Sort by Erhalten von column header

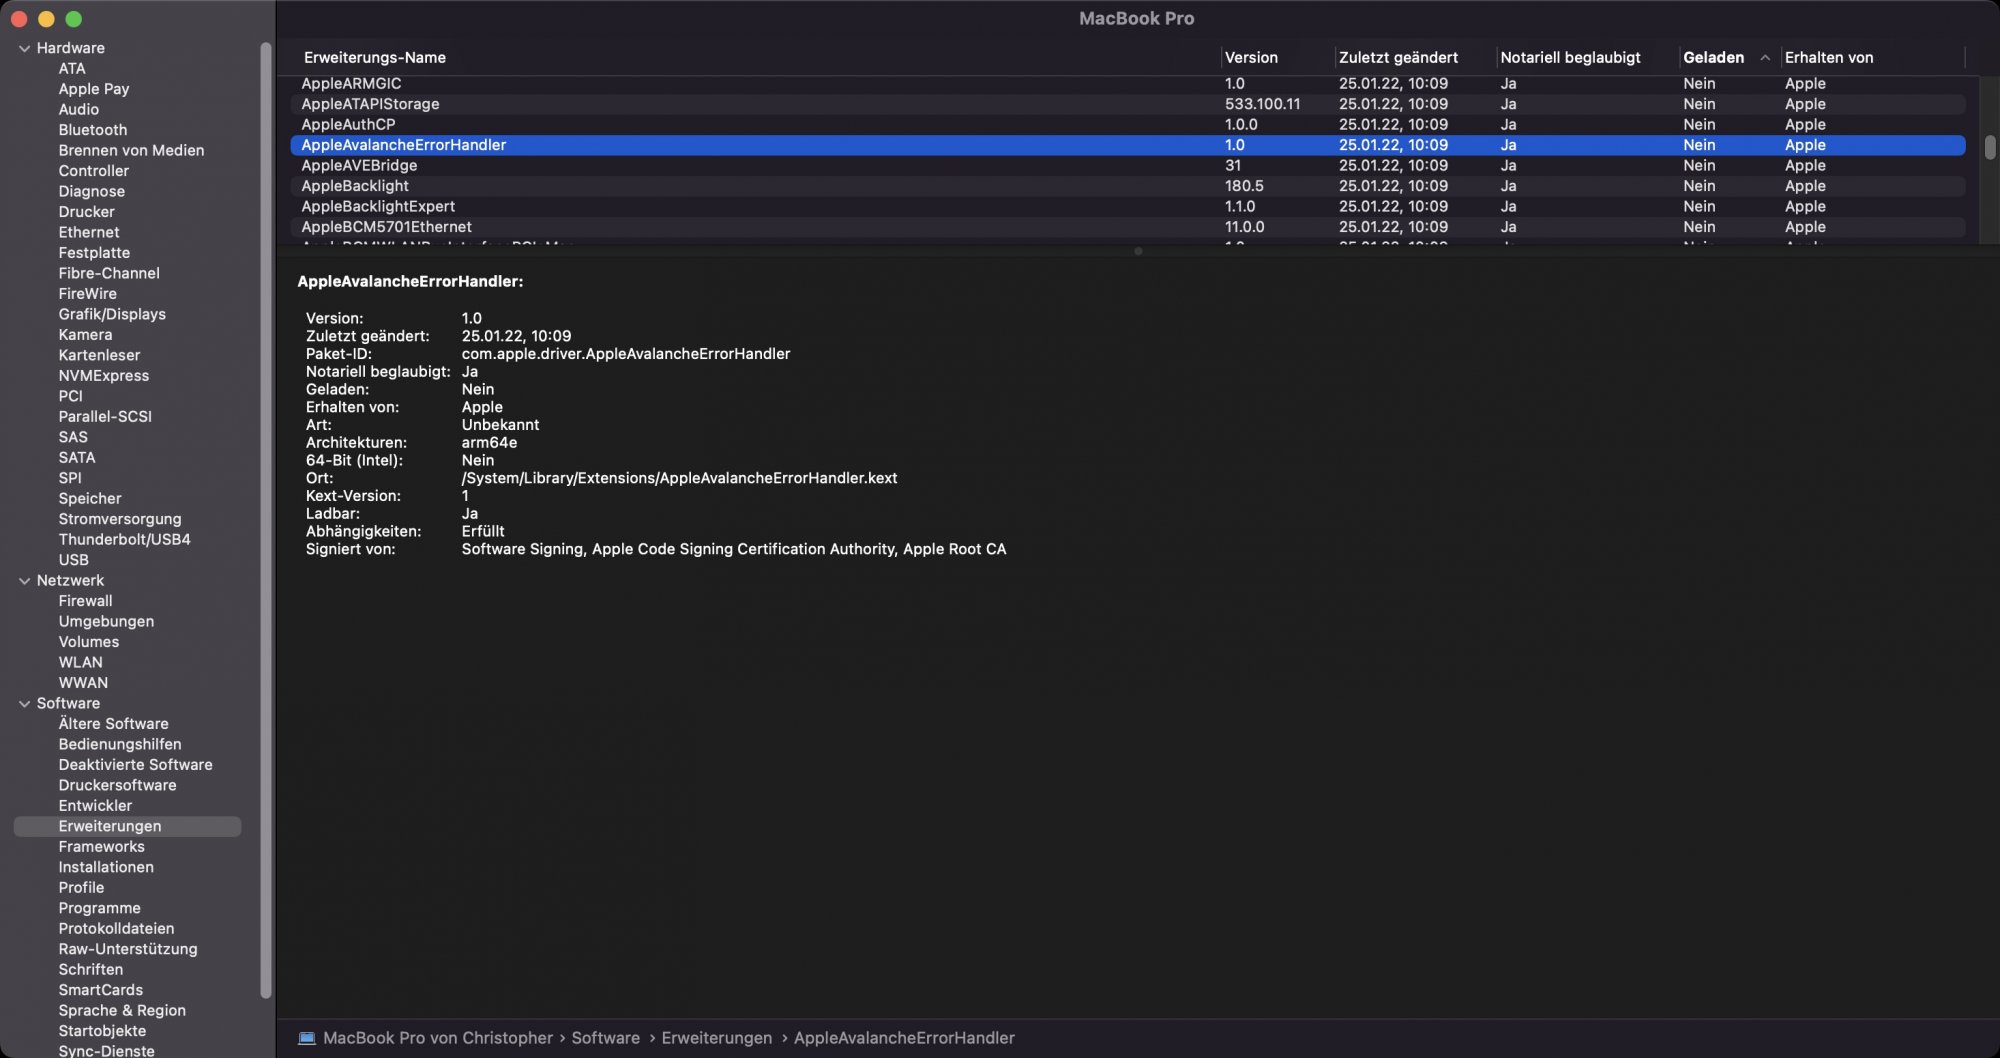click(x=1829, y=58)
